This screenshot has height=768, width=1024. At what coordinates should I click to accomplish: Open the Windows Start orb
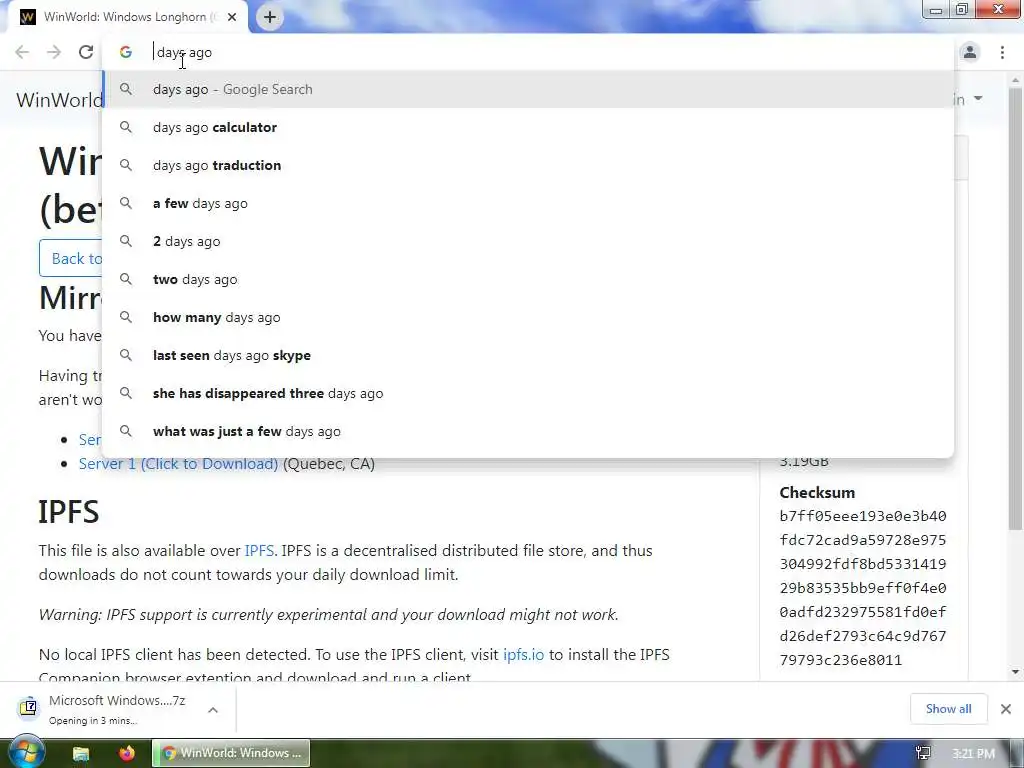point(26,752)
